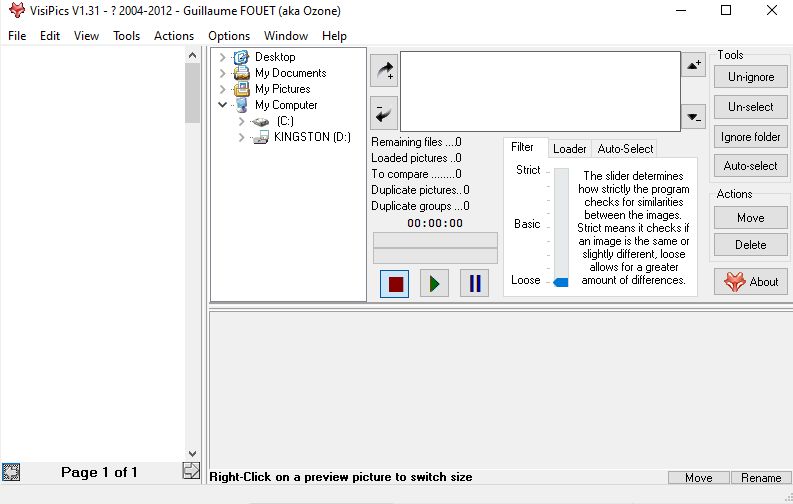The width and height of the screenshot is (793, 504).
Task: Select KINGSTON (D:) label in tree
Action: click(x=312, y=137)
